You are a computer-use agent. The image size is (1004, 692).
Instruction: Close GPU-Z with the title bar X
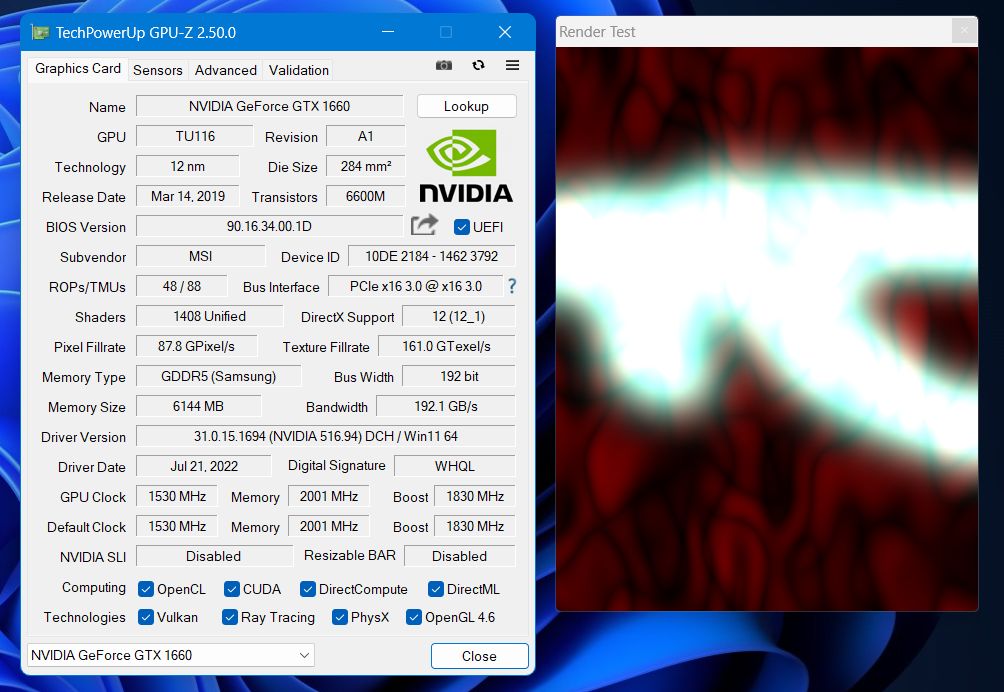click(505, 31)
